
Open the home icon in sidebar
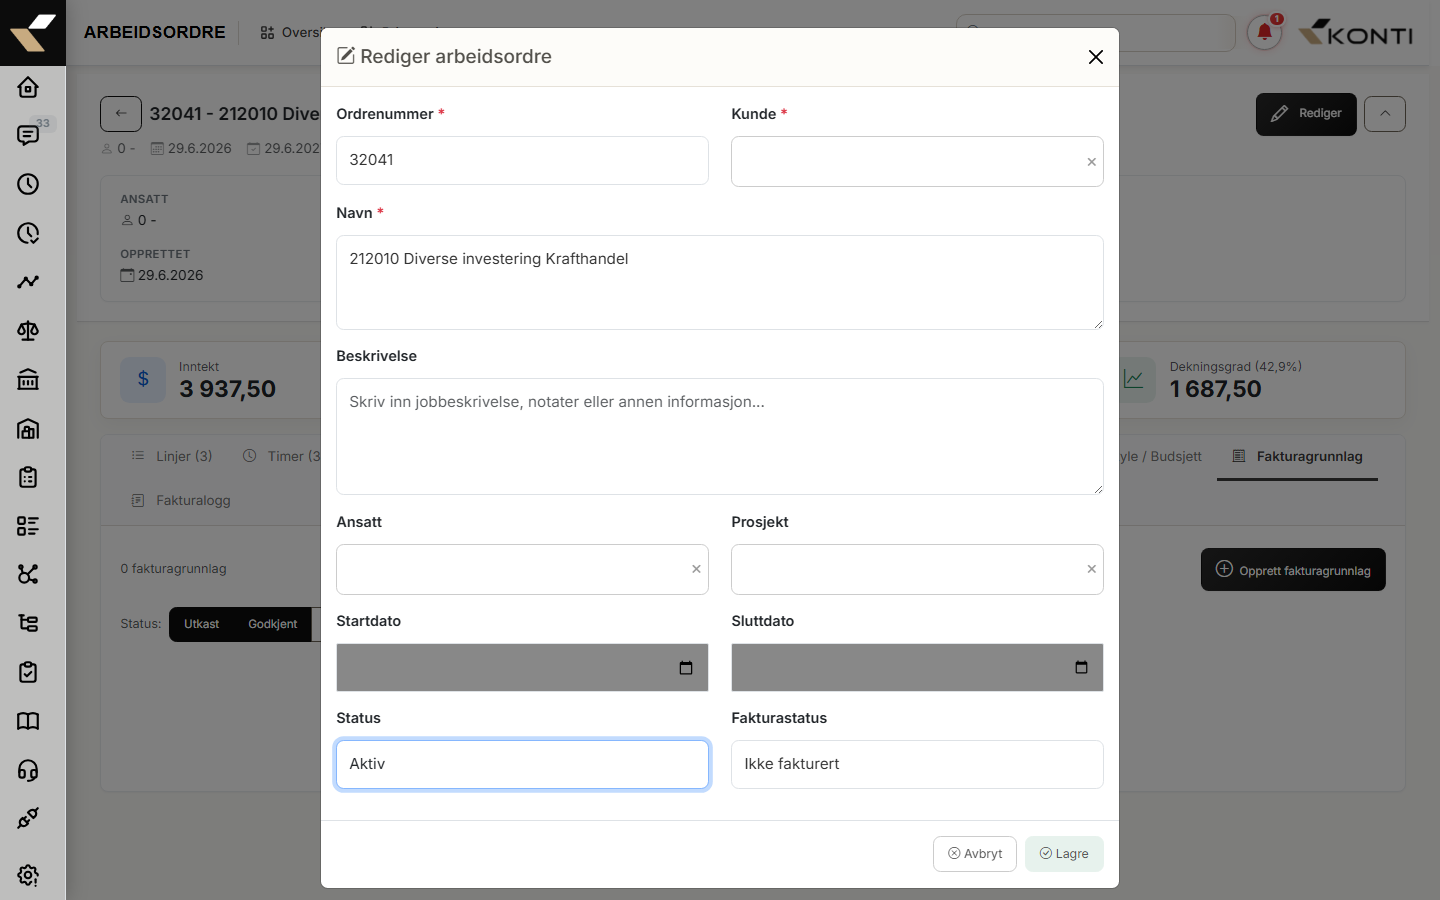[28, 87]
